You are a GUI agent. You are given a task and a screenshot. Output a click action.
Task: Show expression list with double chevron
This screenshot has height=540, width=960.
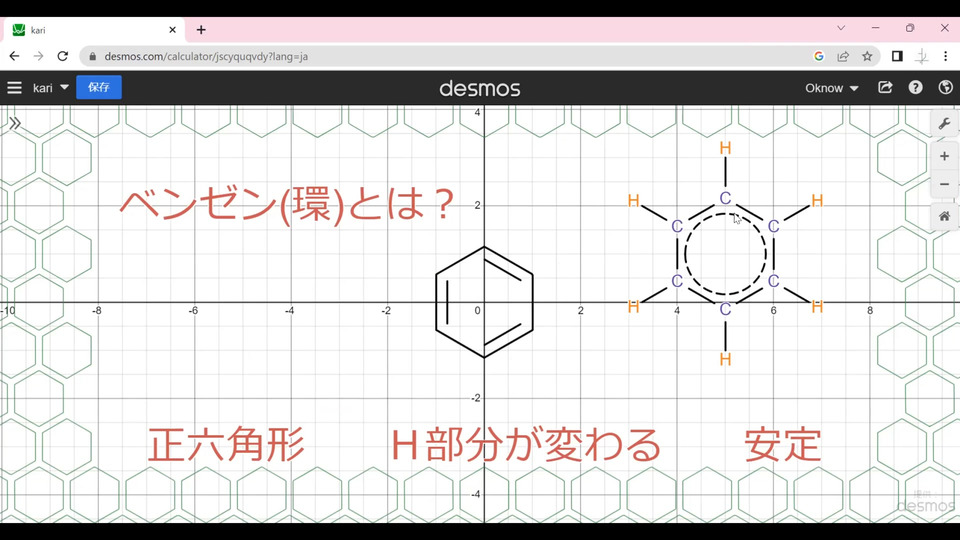pyautogui.click(x=15, y=123)
